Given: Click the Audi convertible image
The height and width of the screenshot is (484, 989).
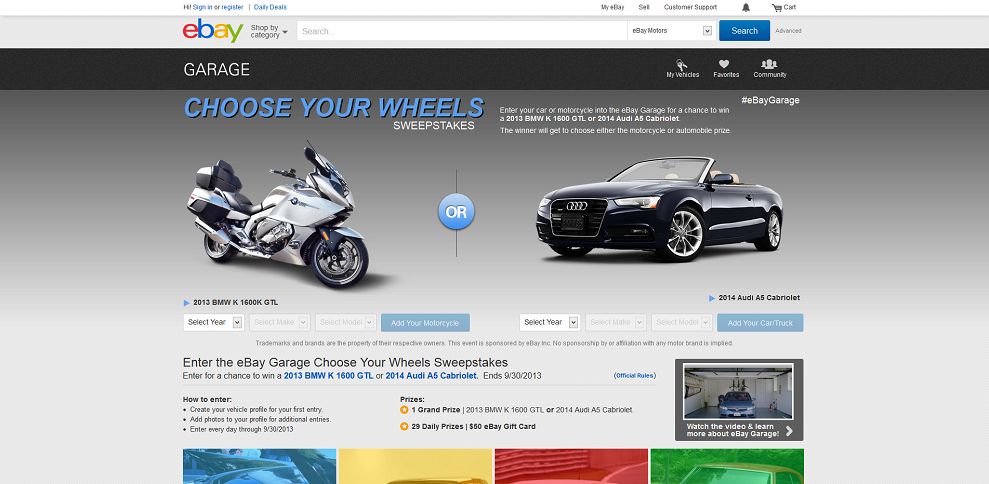Looking at the screenshot, I should (659, 210).
